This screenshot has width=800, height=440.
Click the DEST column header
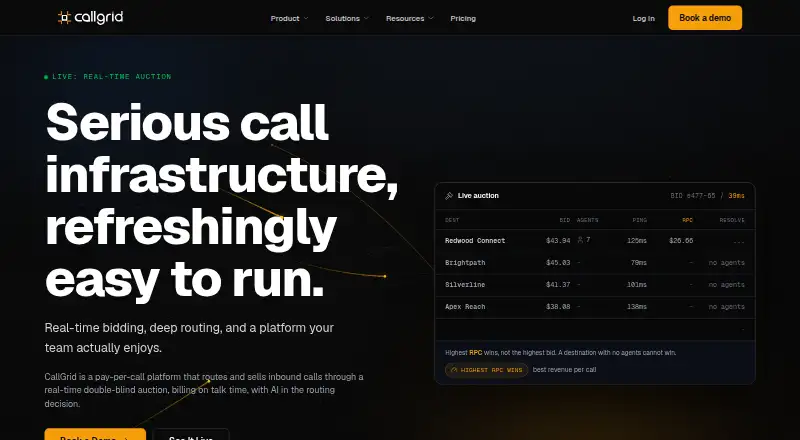coord(452,220)
